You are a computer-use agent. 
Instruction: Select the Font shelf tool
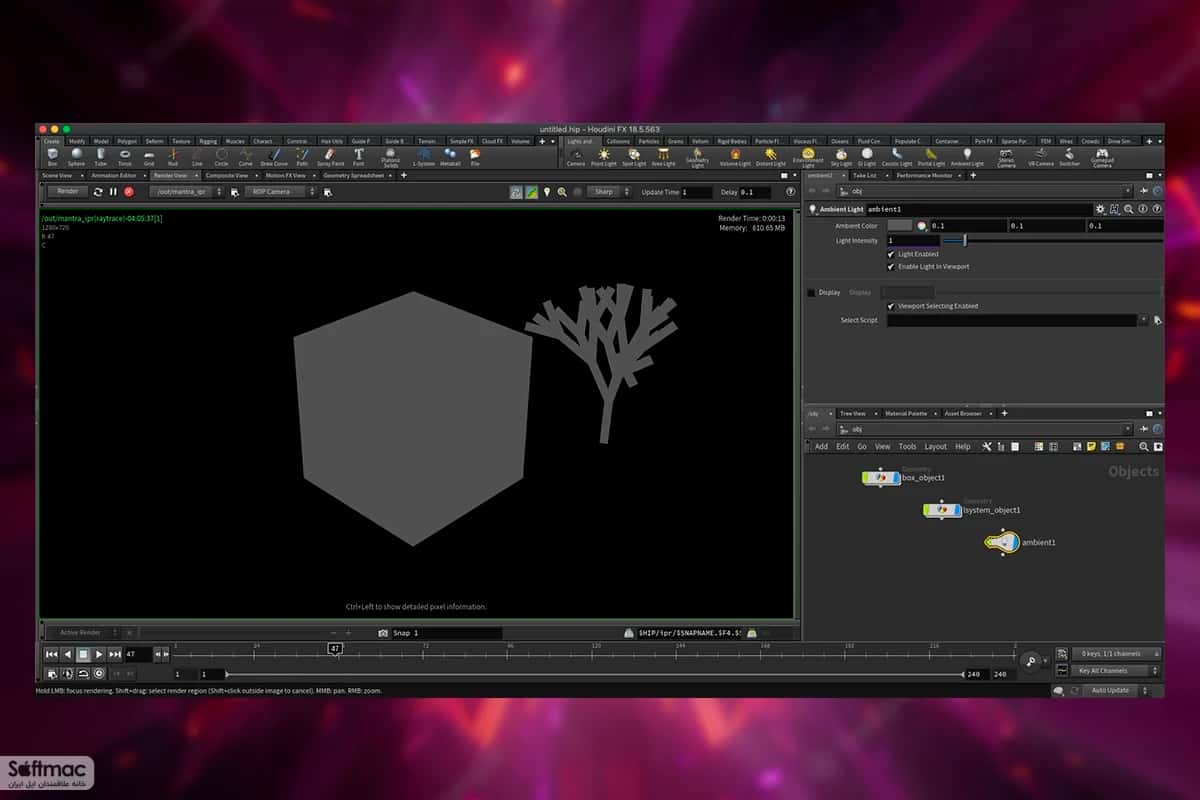tap(358, 157)
